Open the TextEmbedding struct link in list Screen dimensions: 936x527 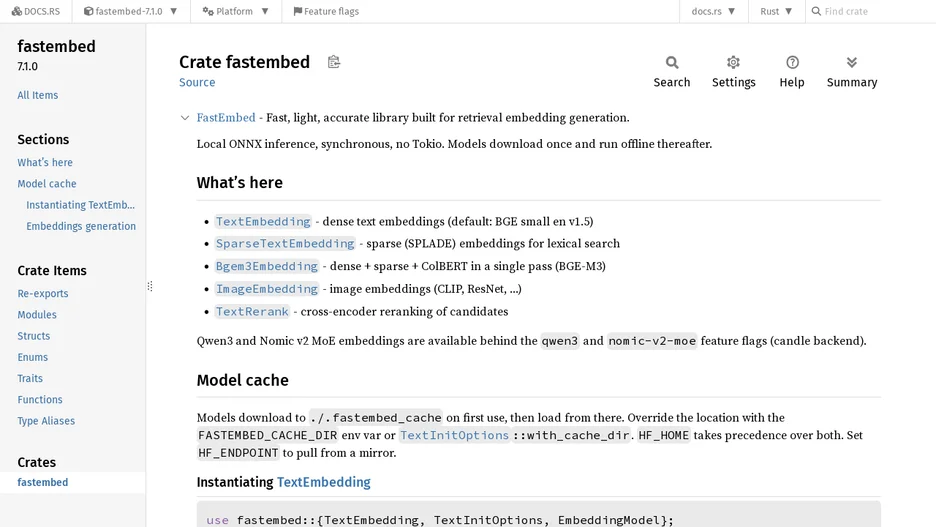pyautogui.click(x=263, y=221)
